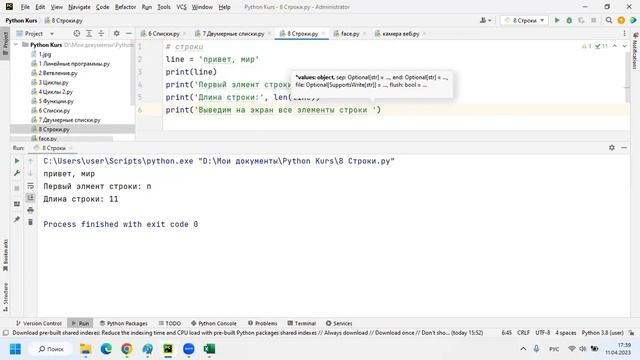Screen dimensions: 640x360
Task: Open Project panel settings gear
Action: coord(117,33)
